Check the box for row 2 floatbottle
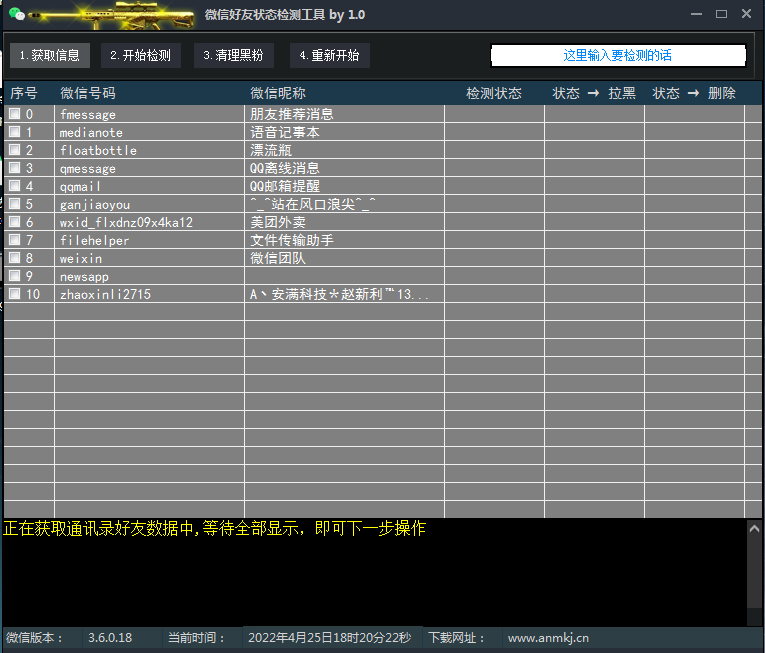Image resolution: width=765 pixels, height=653 pixels. point(15,150)
